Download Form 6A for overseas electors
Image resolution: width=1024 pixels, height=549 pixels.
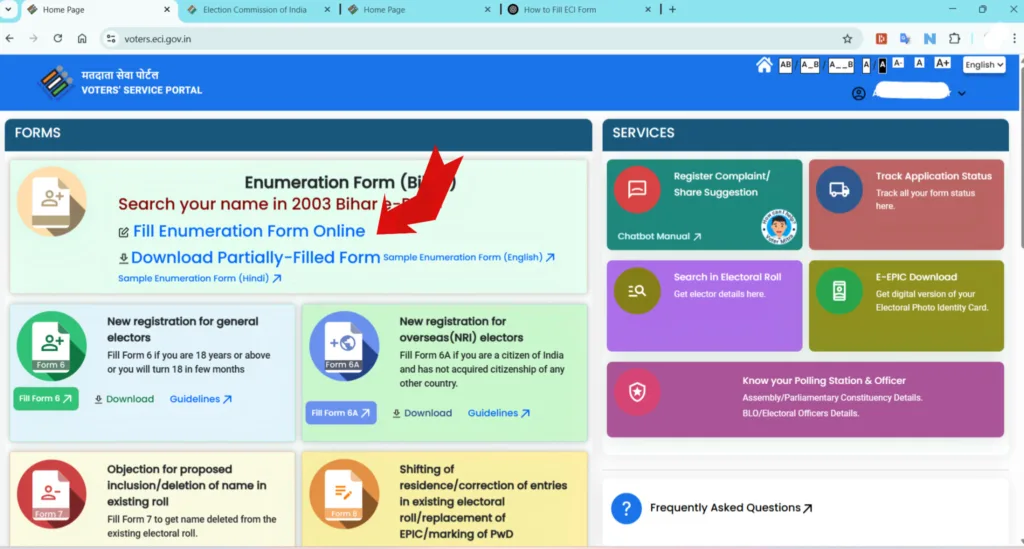[422, 413]
